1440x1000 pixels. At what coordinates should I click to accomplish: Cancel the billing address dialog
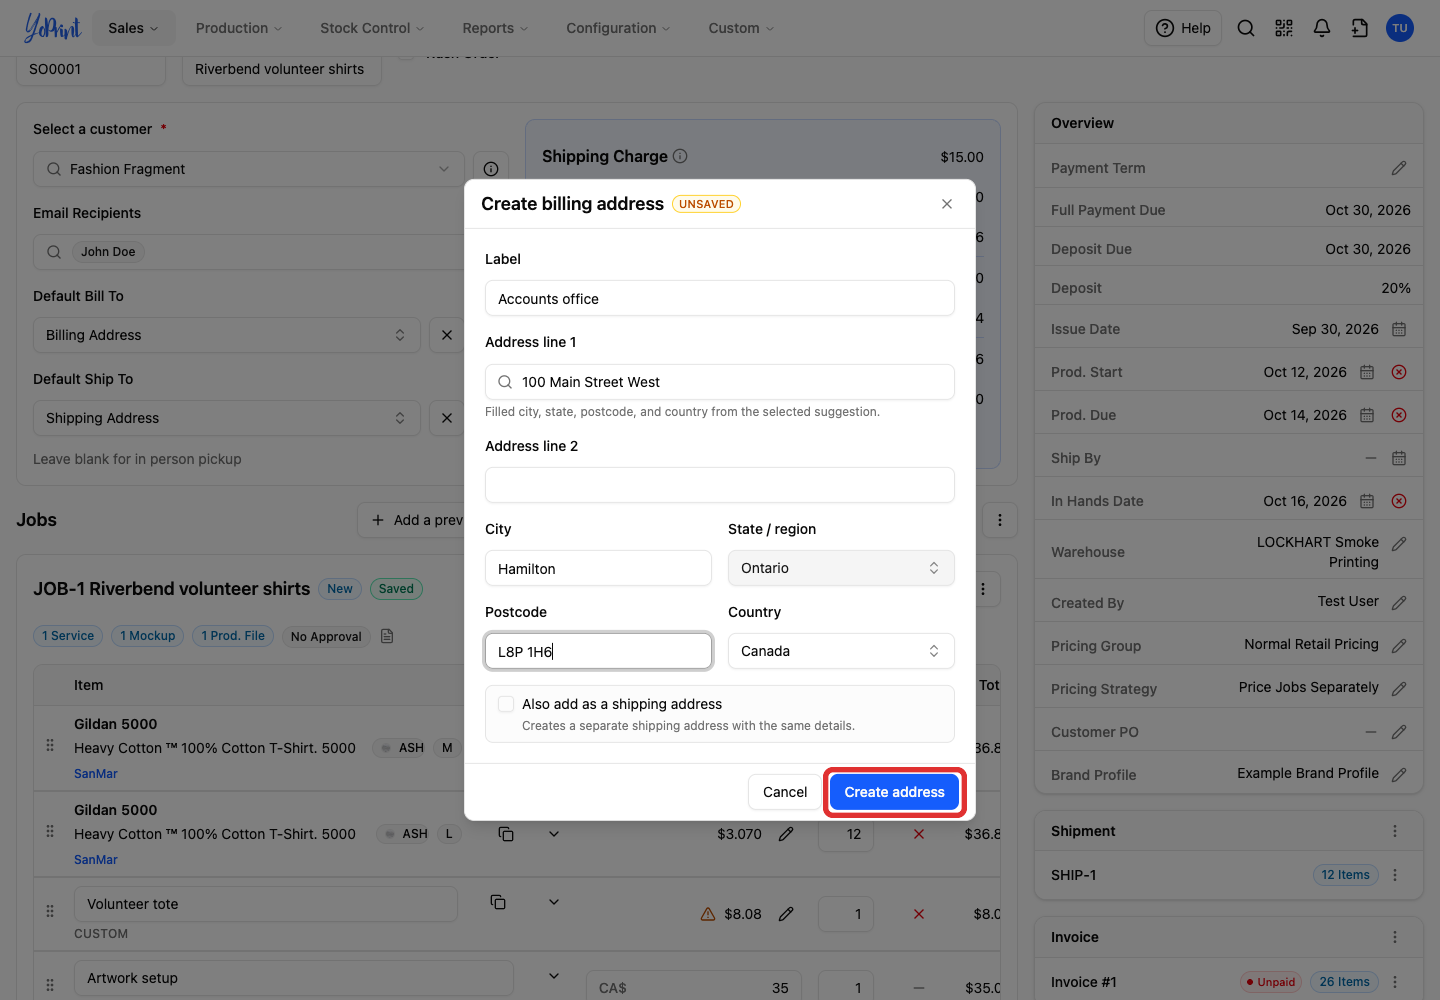[x=785, y=792]
